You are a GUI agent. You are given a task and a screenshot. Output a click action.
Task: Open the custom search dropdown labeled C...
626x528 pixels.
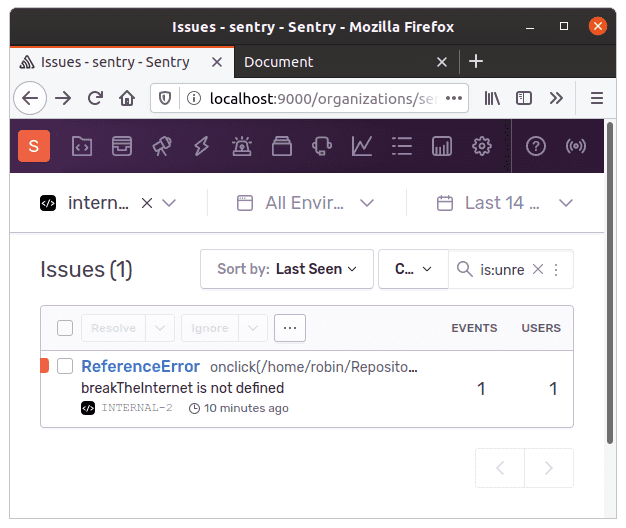pos(413,269)
